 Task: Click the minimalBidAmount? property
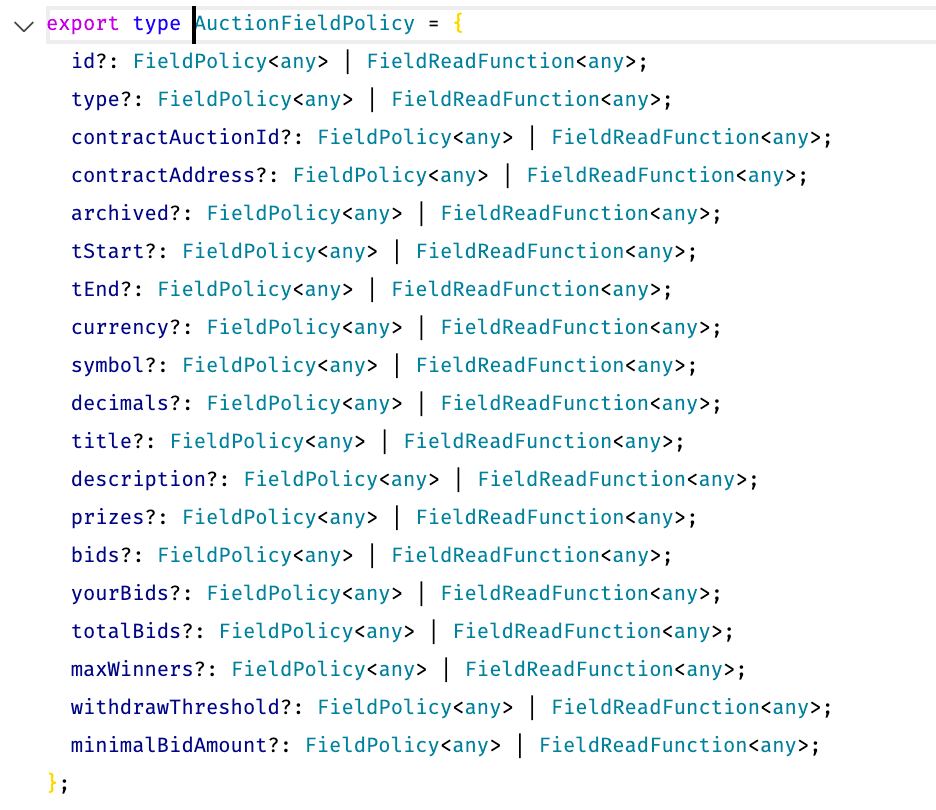pos(175,746)
